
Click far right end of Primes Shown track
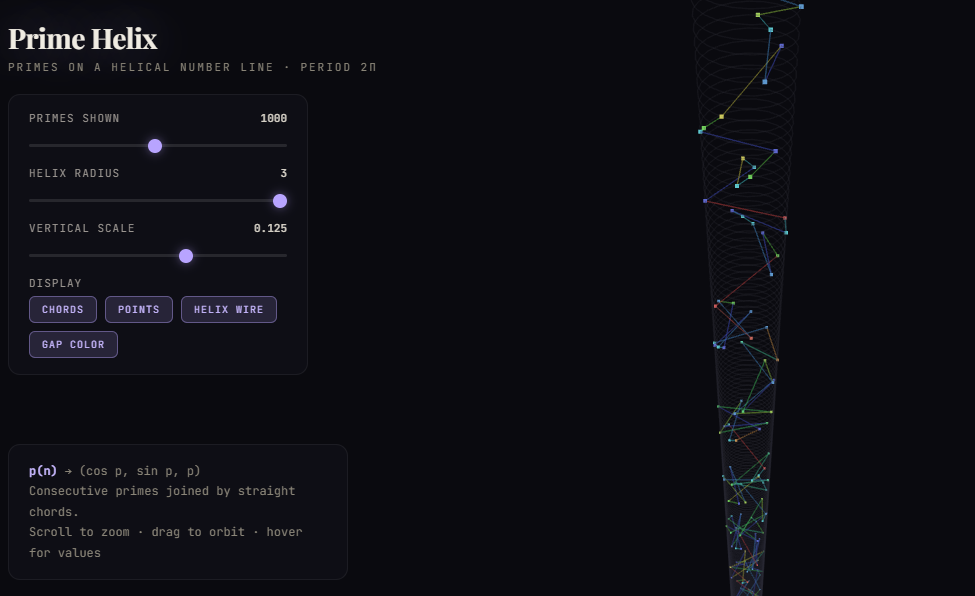pos(285,146)
